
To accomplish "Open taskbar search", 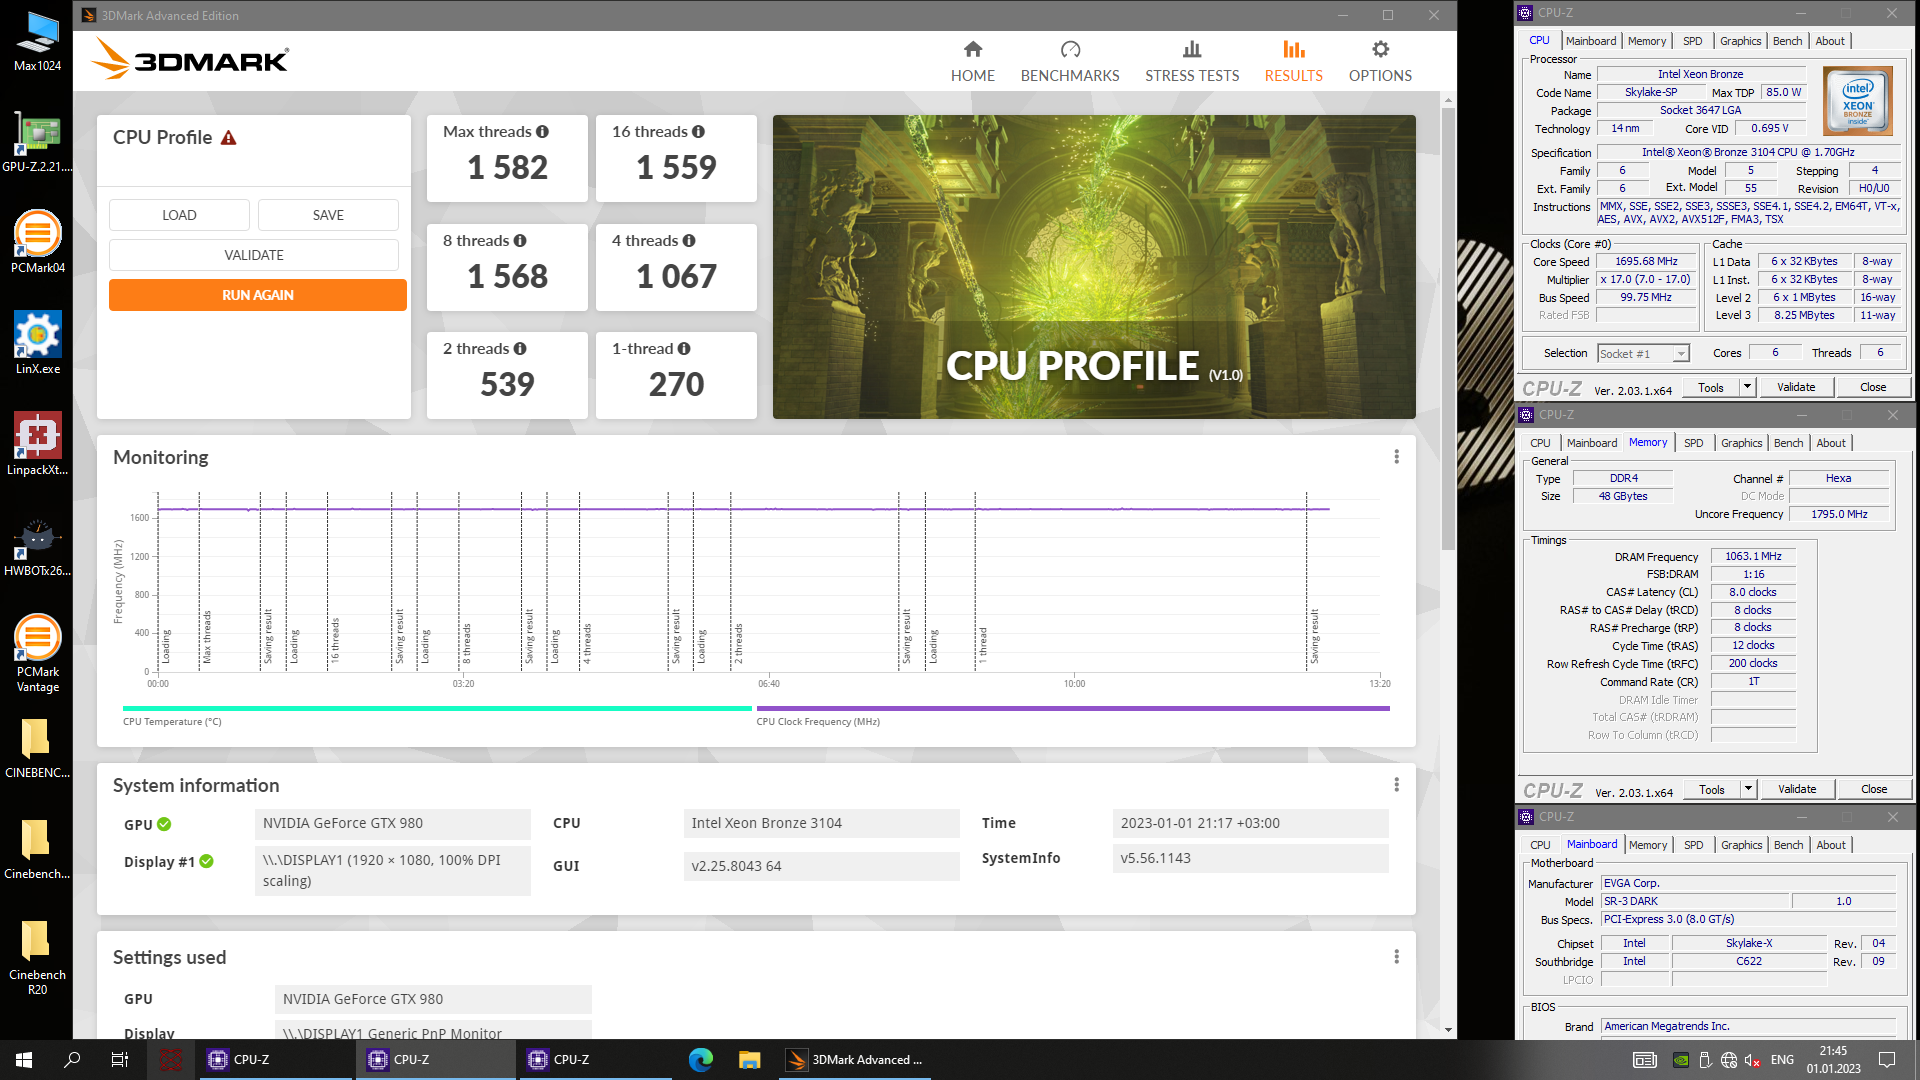I will (72, 1060).
